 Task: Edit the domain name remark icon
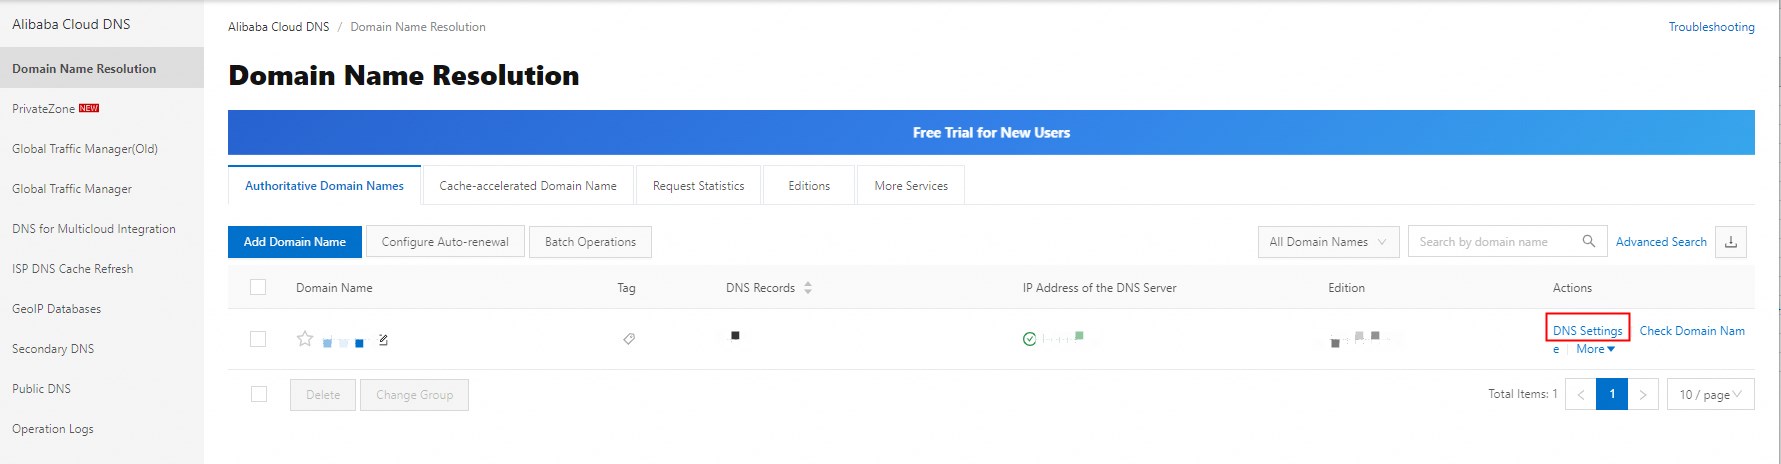383,340
